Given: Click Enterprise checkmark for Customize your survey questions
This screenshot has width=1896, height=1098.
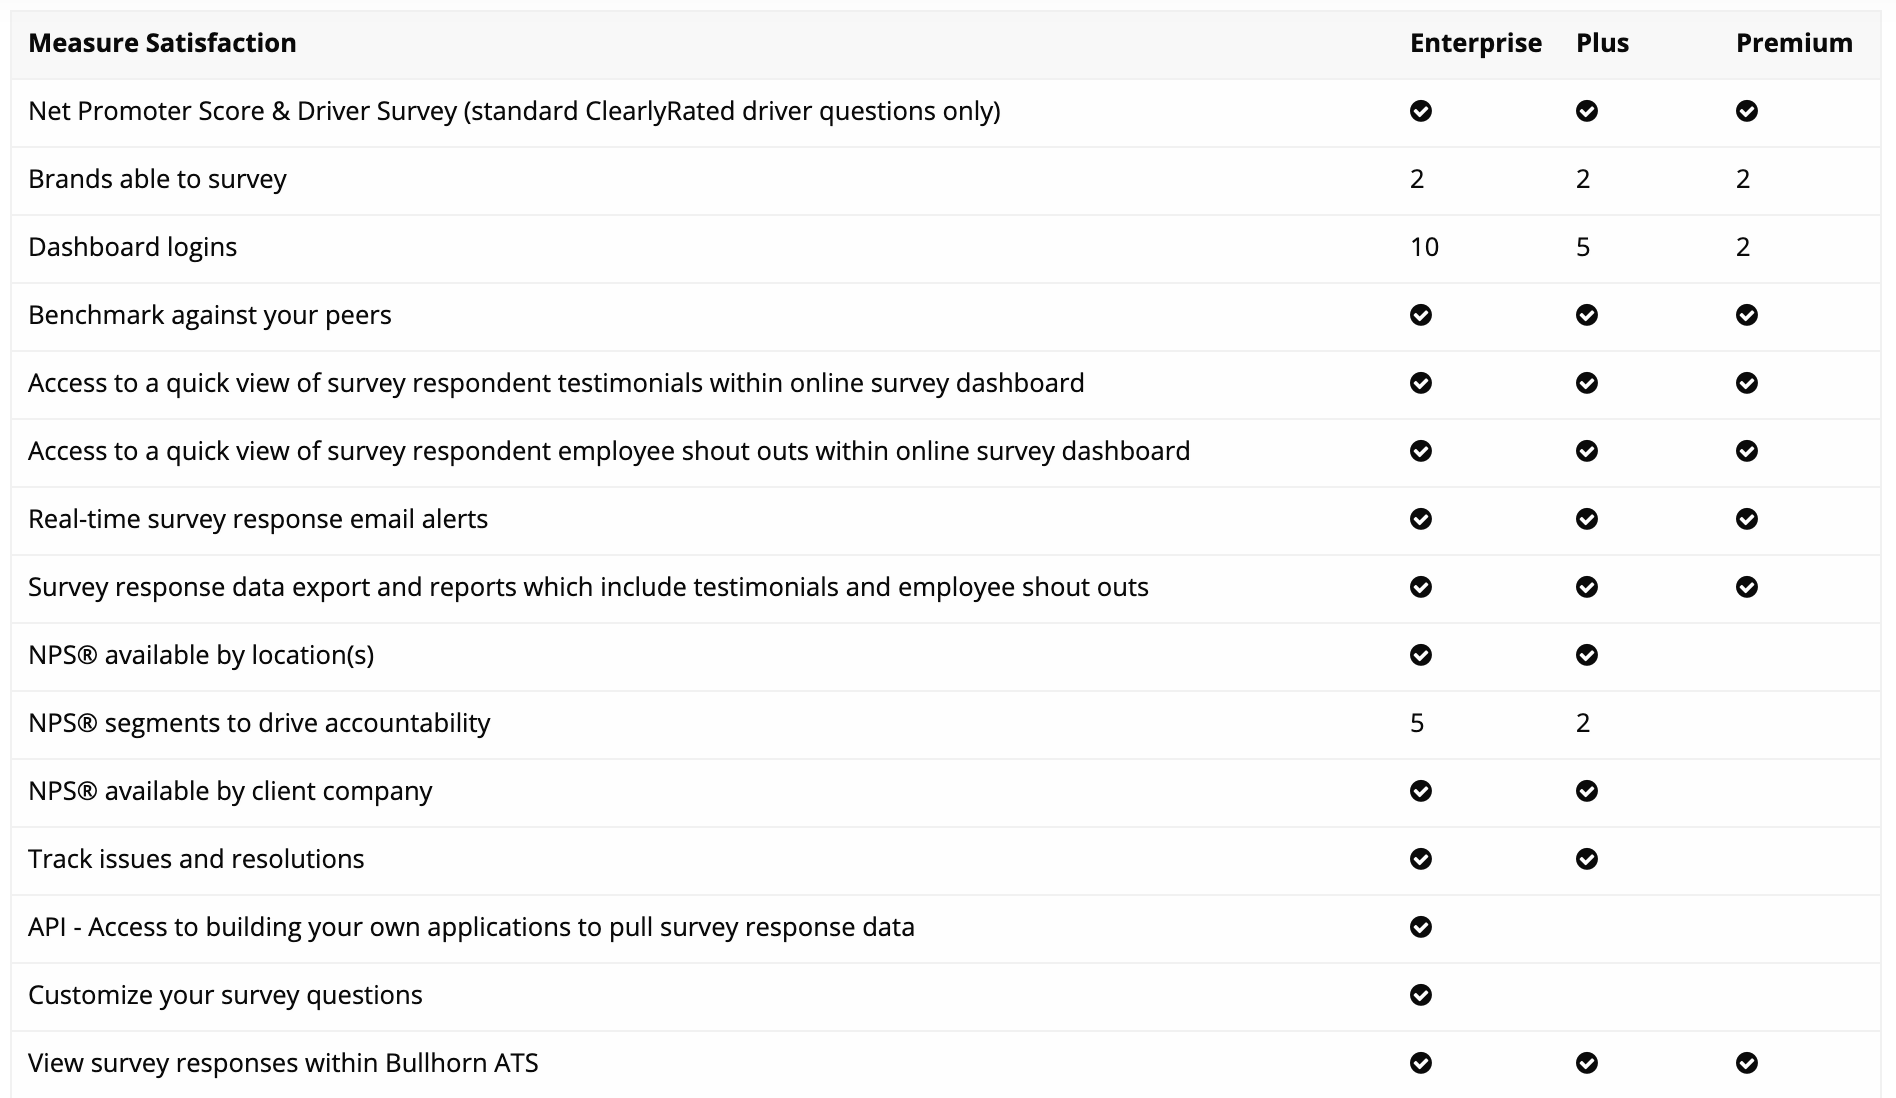Looking at the screenshot, I should point(1421,995).
